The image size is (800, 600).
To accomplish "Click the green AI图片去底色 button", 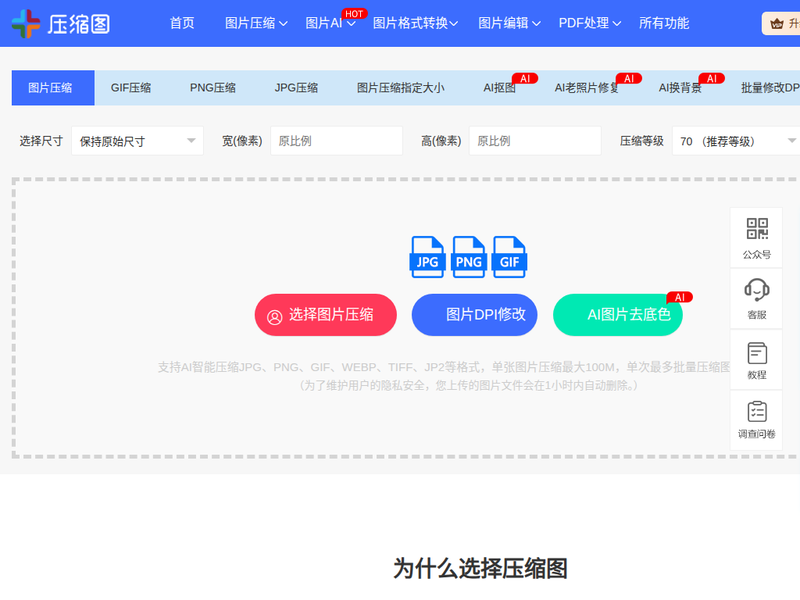I will (x=618, y=315).
